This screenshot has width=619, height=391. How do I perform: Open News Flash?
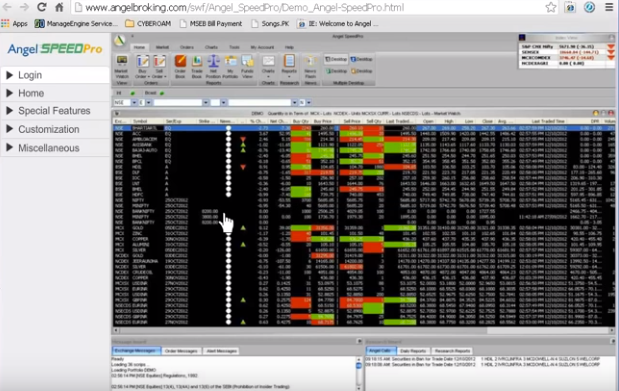pyautogui.click(x=310, y=66)
